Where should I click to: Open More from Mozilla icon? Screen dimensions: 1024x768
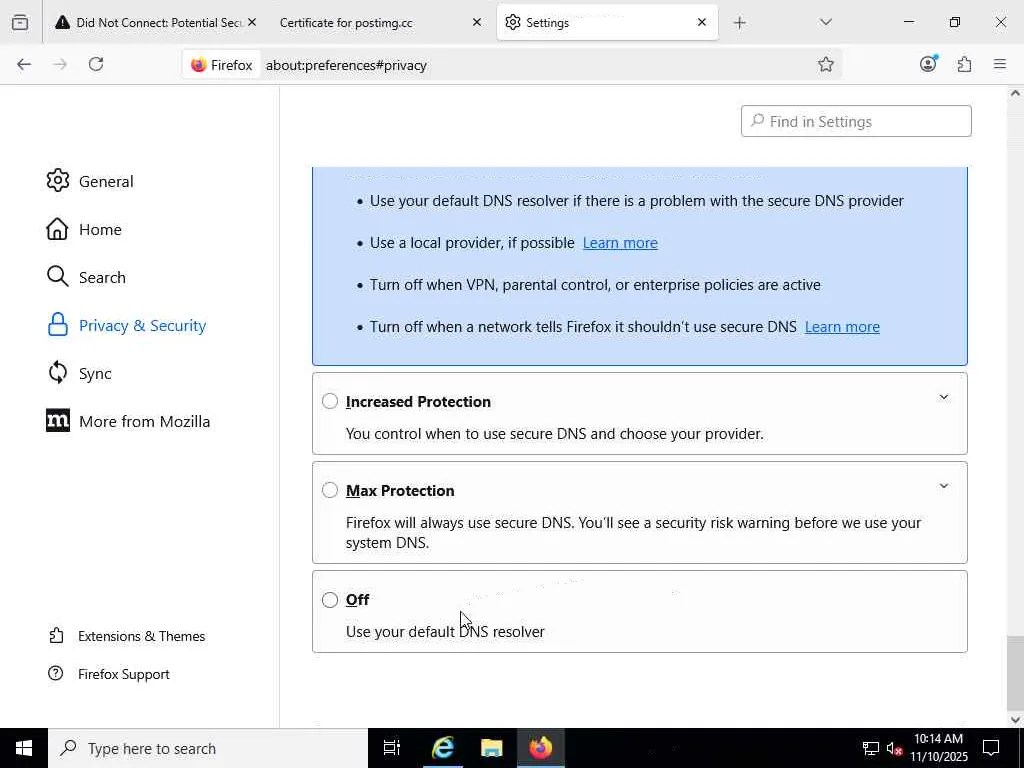[58, 421]
